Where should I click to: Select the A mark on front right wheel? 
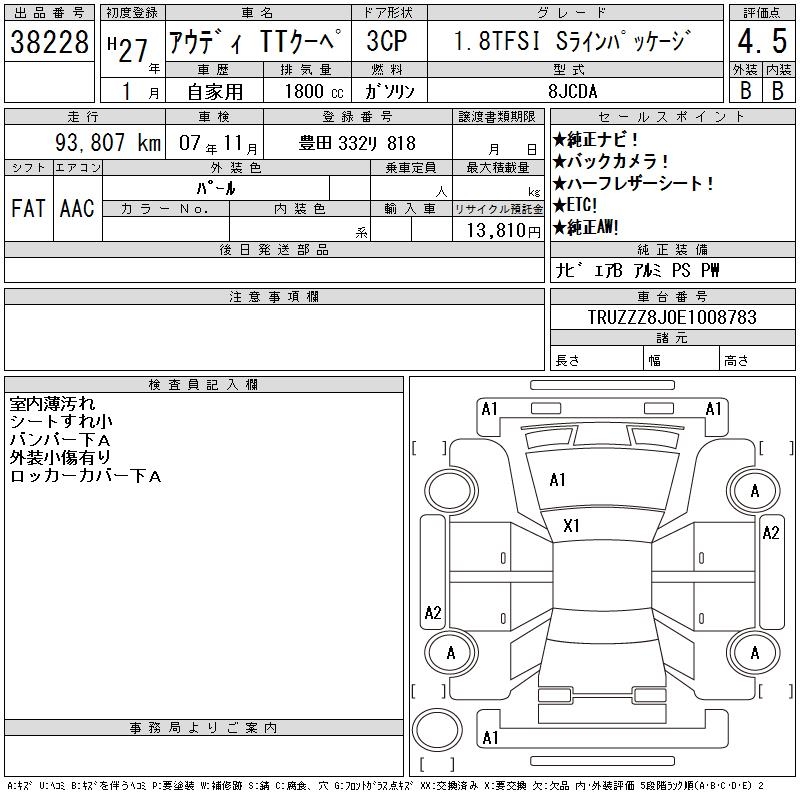click(755, 491)
